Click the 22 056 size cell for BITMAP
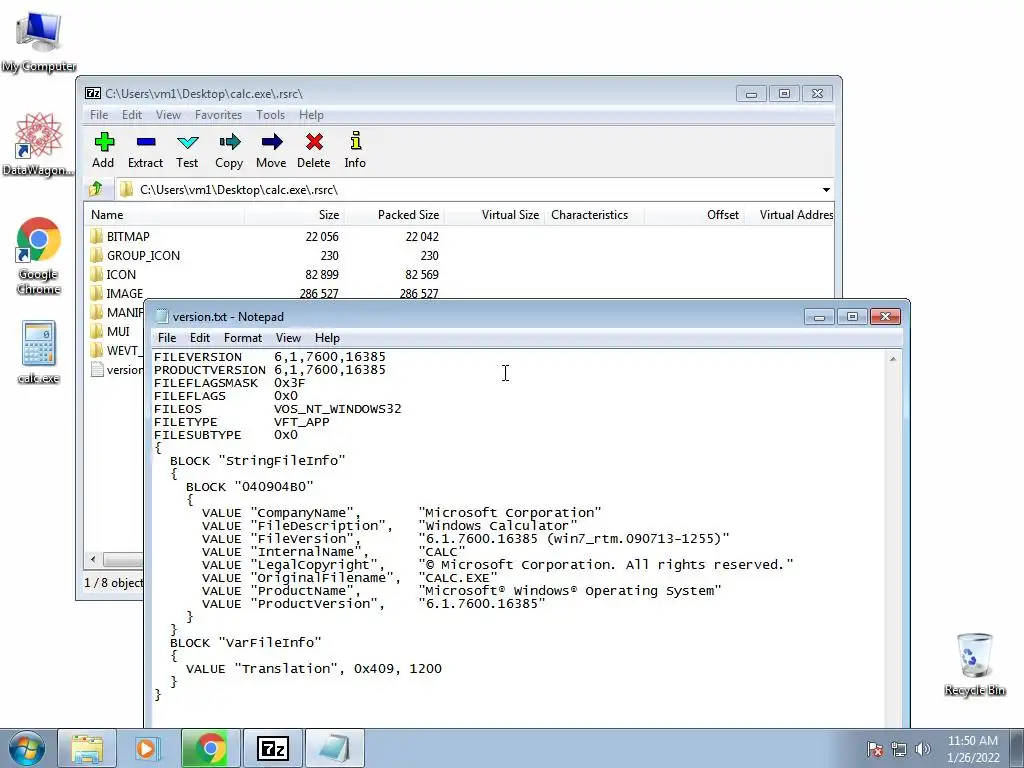The width and height of the screenshot is (1024, 768). [322, 236]
